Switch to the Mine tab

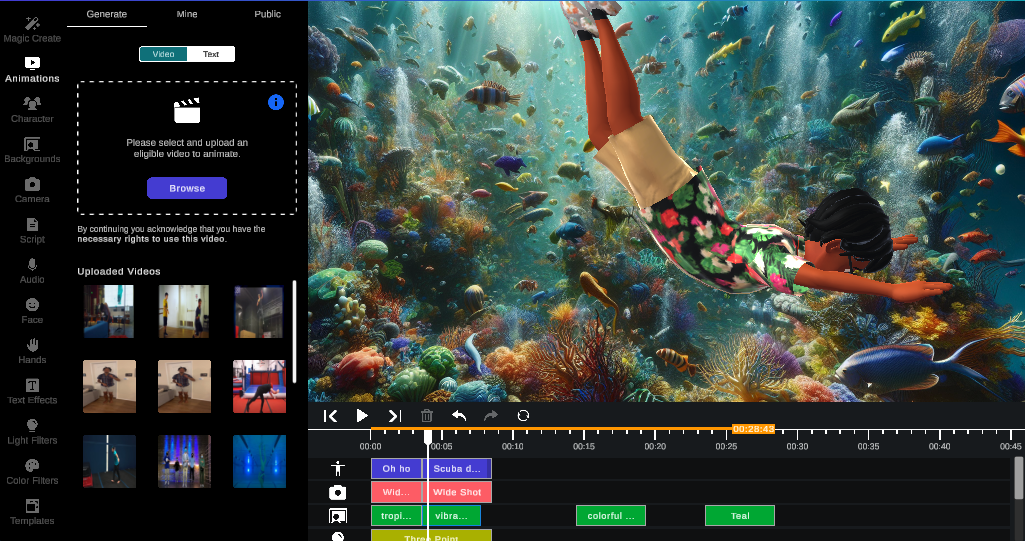coord(187,14)
